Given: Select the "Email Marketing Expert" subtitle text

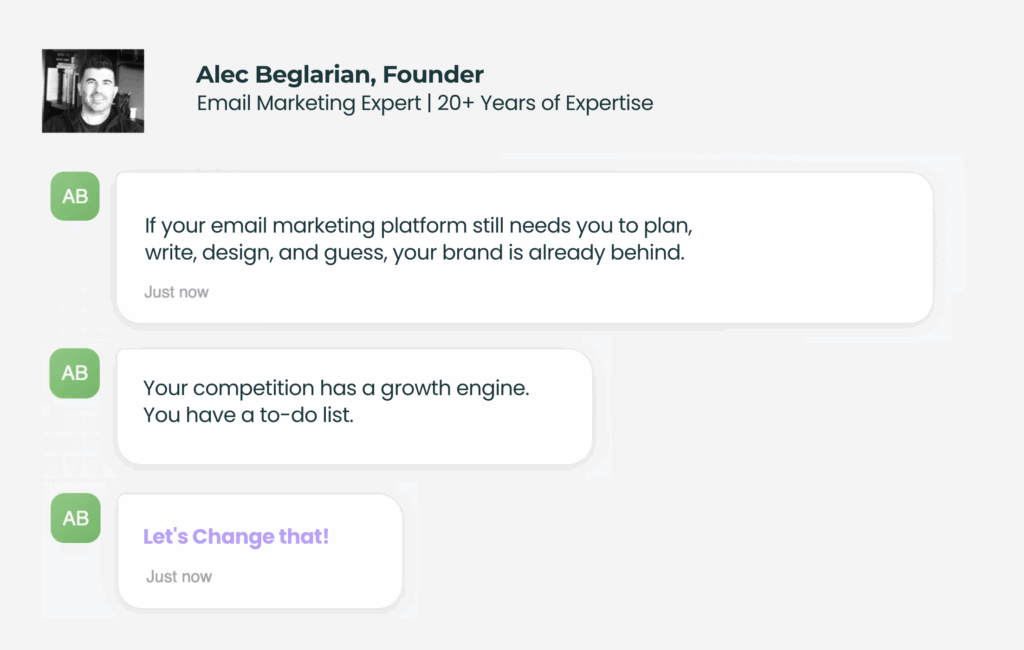Looking at the screenshot, I should click(x=309, y=103).
